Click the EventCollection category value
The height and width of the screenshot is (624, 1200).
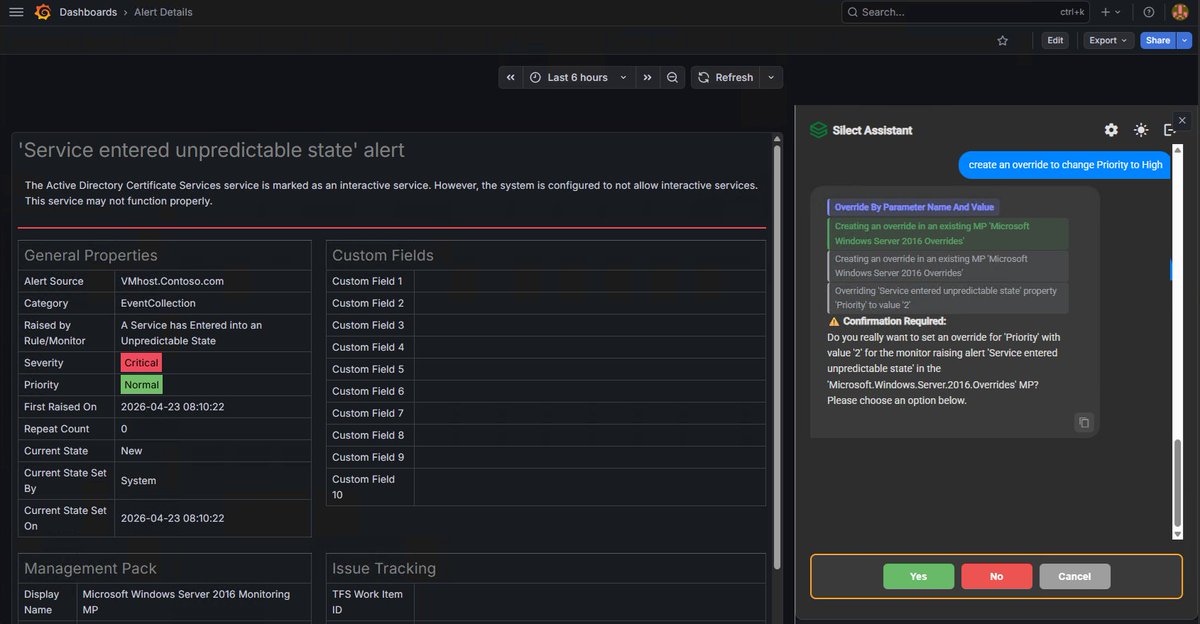tap(158, 303)
